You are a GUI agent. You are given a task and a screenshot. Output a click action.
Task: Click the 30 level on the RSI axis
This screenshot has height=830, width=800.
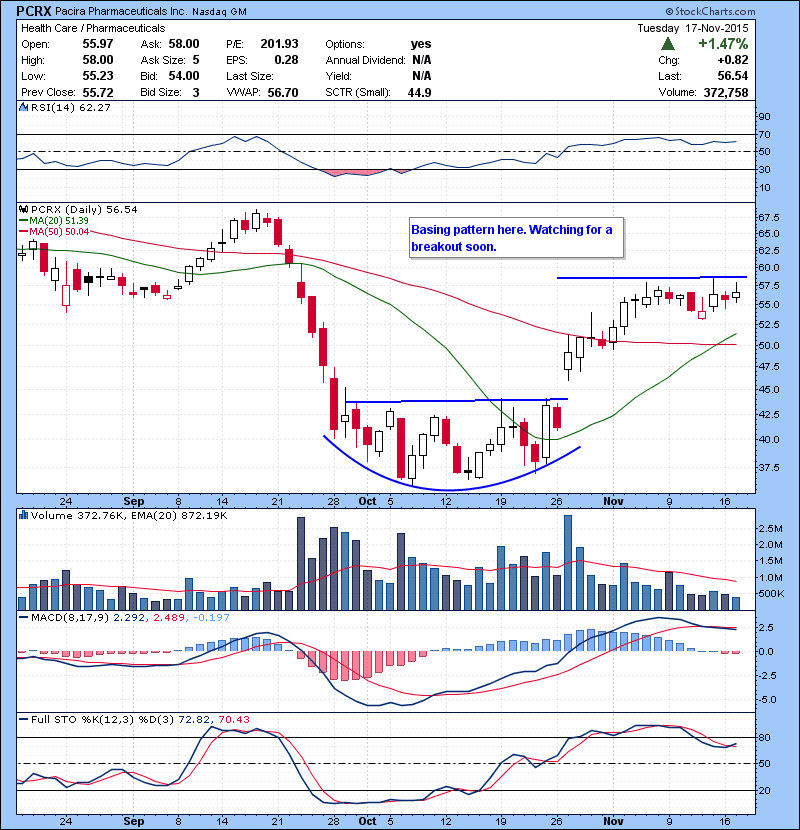tap(765, 170)
